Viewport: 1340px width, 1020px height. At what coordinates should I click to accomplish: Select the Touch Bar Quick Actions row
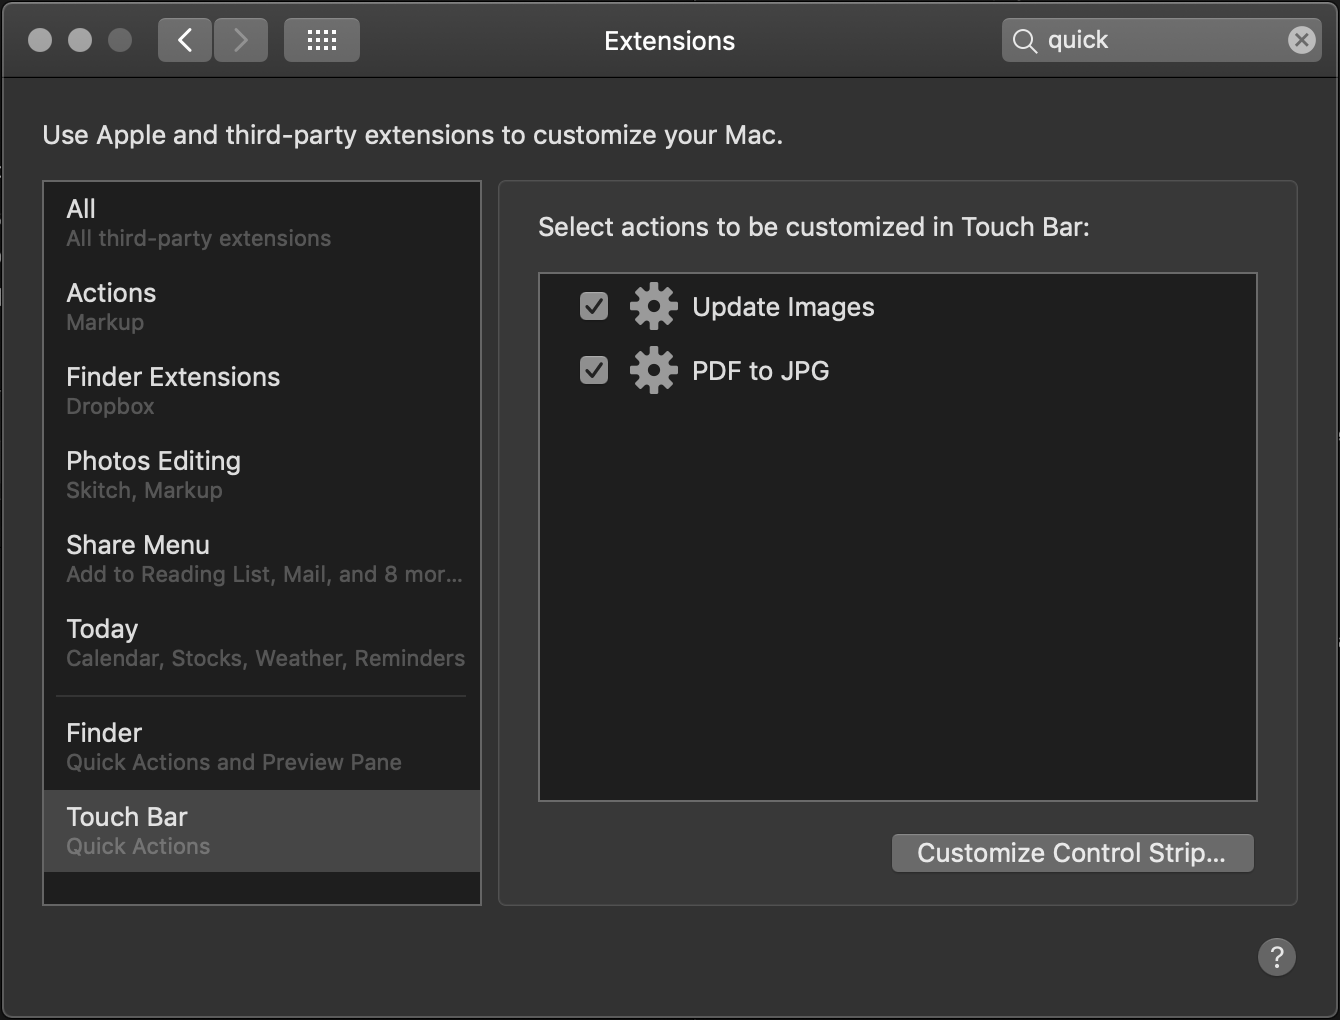point(262,831)
